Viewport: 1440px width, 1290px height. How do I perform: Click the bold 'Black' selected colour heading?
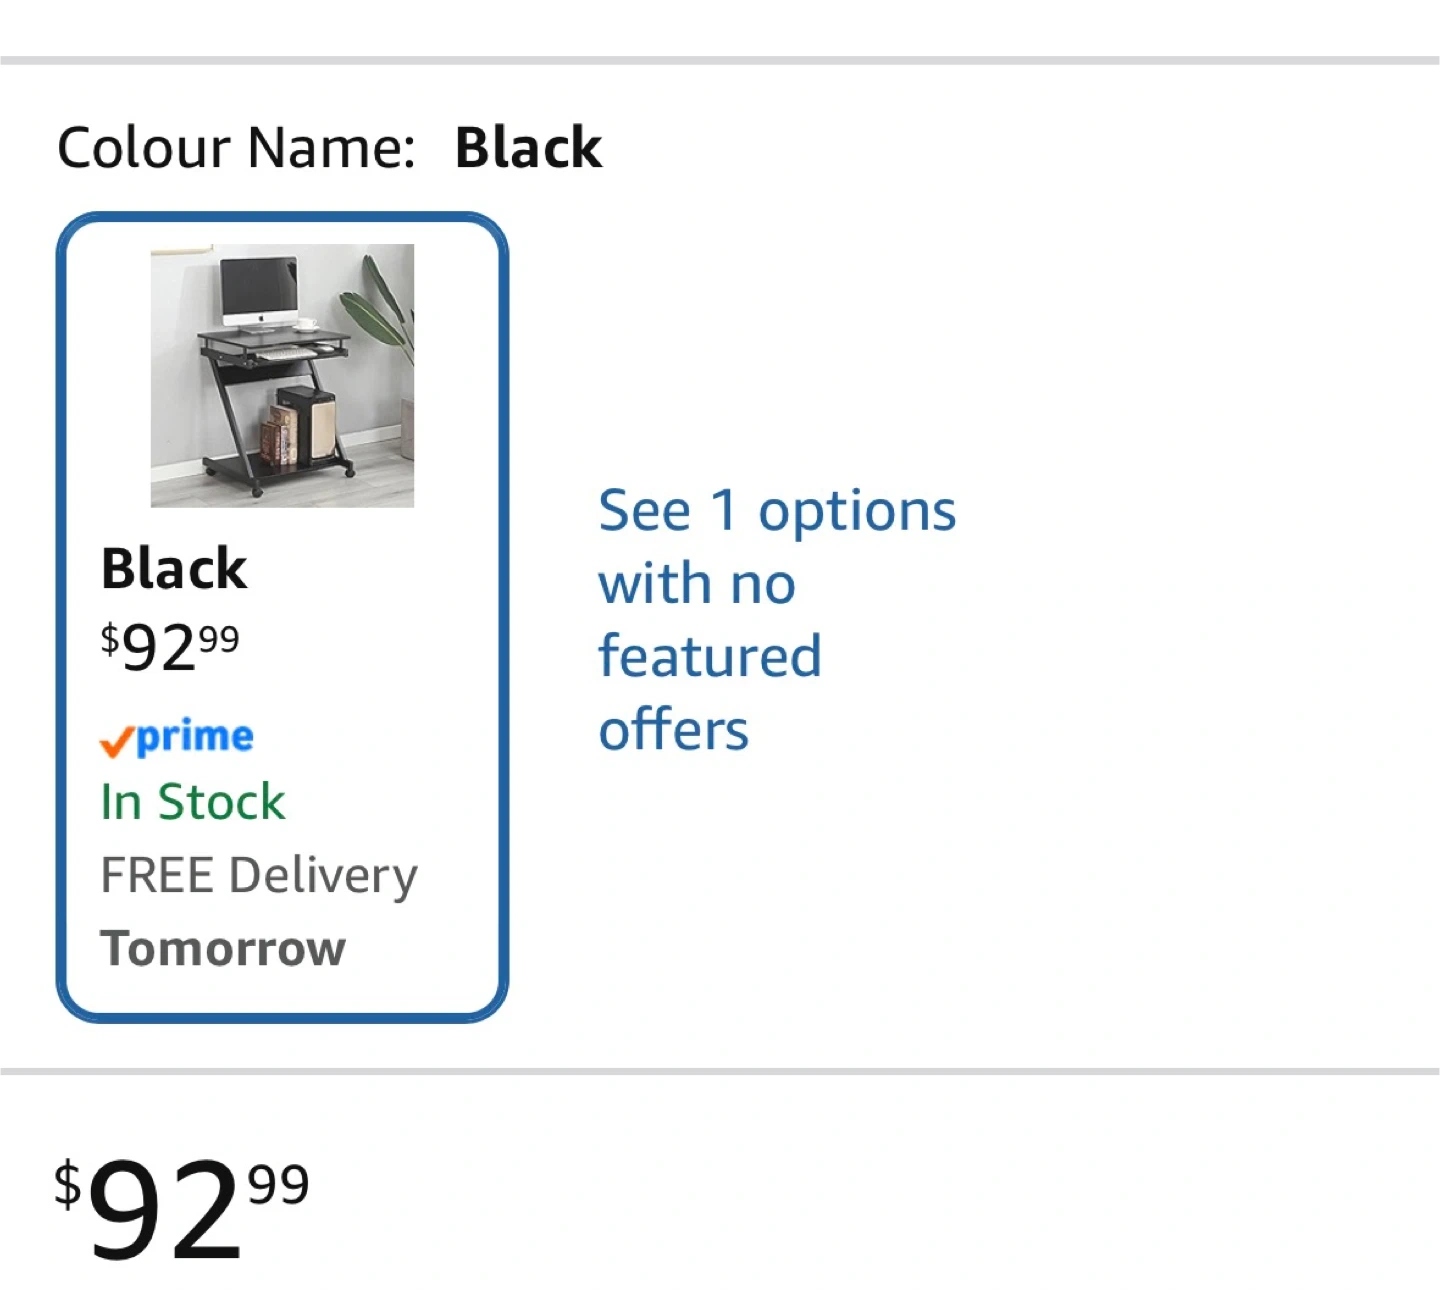pos(528,148)
